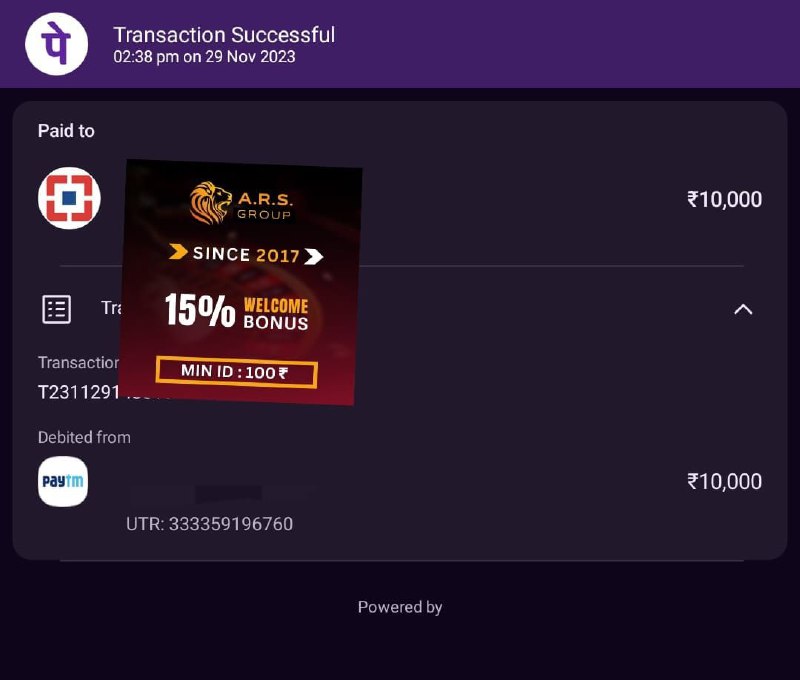Screen dimensions: 800x680
Task: Tap the paid amount ₹10,000 beside payee
Action: point(724,199)
